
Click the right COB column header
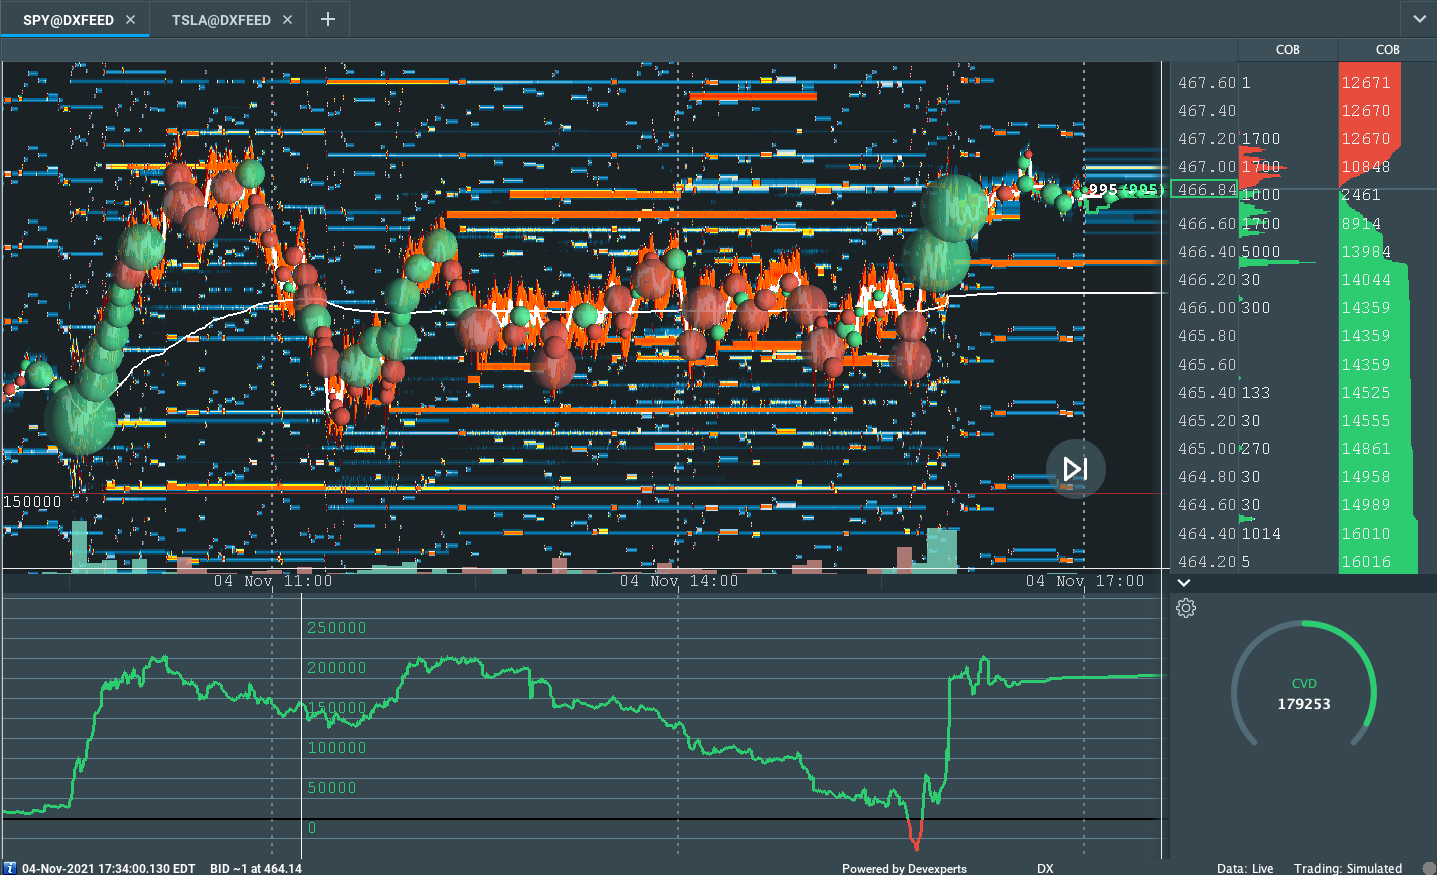pyautogui.click(x=1387, y=50)
